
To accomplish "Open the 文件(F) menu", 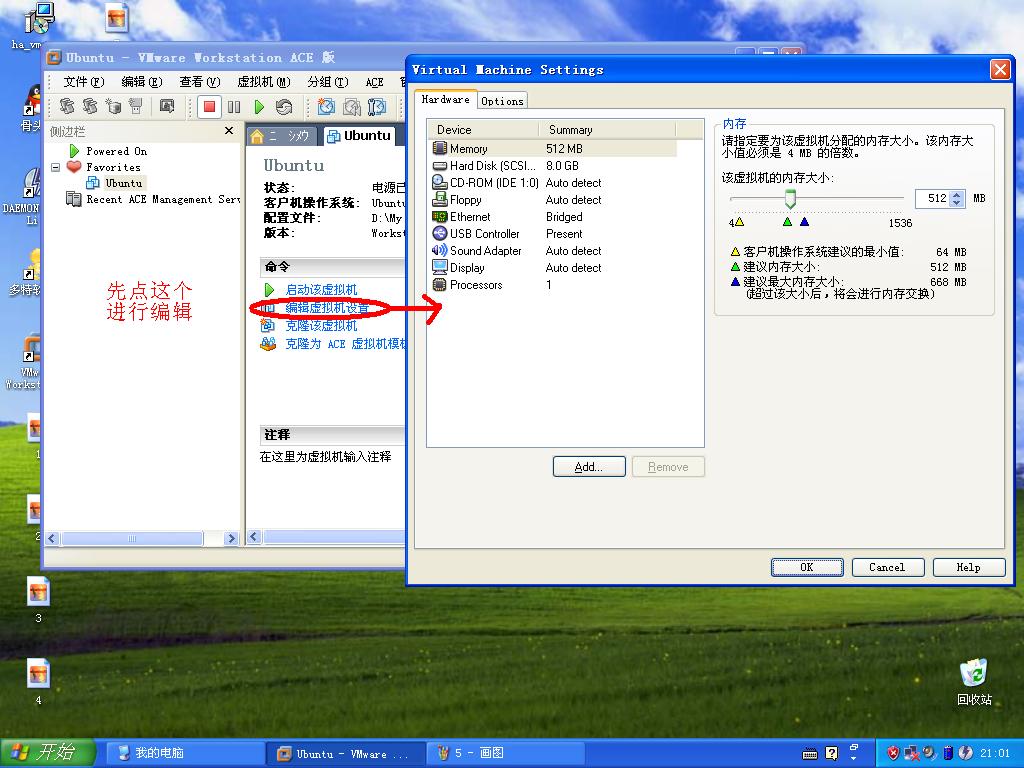I will 84,82.
